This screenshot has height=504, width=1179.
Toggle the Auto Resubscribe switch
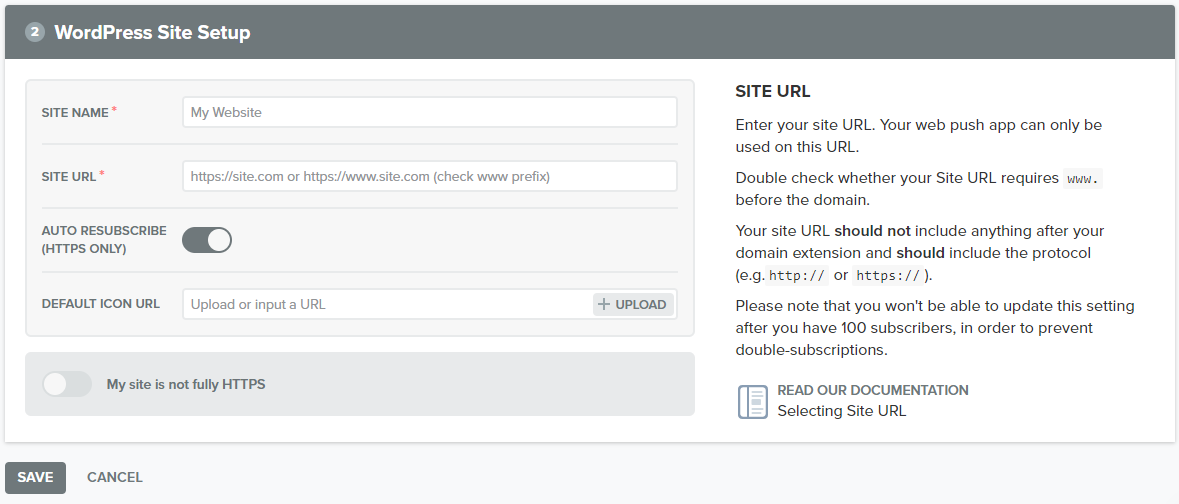click(207, 241)
